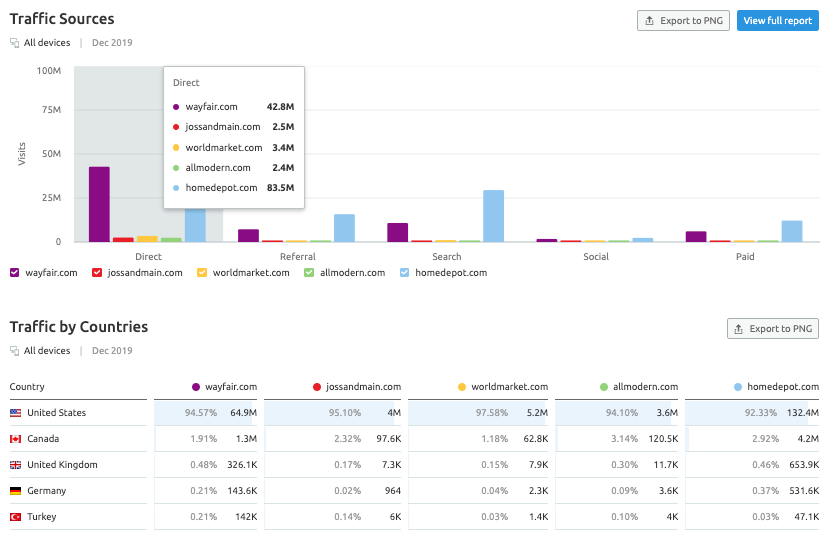Click wayfair.com purple bar in Referral group

248,235
